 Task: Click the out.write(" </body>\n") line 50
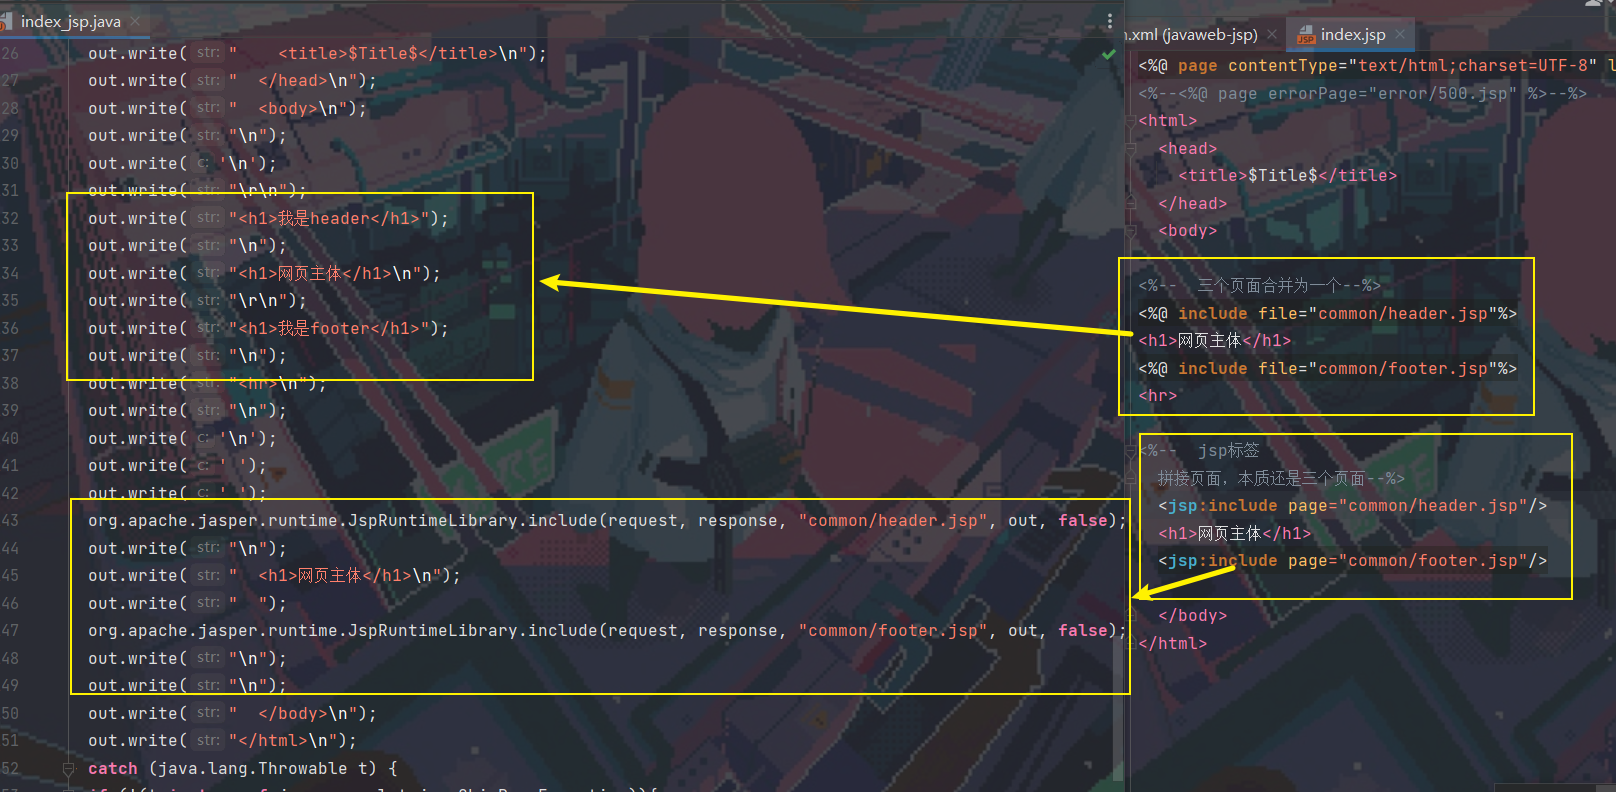232,714
